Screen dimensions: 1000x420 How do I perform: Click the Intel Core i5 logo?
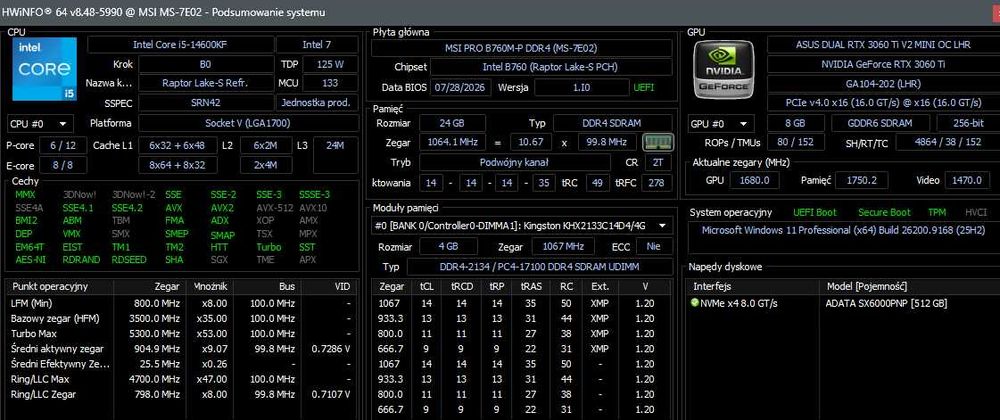click(45, 69)
